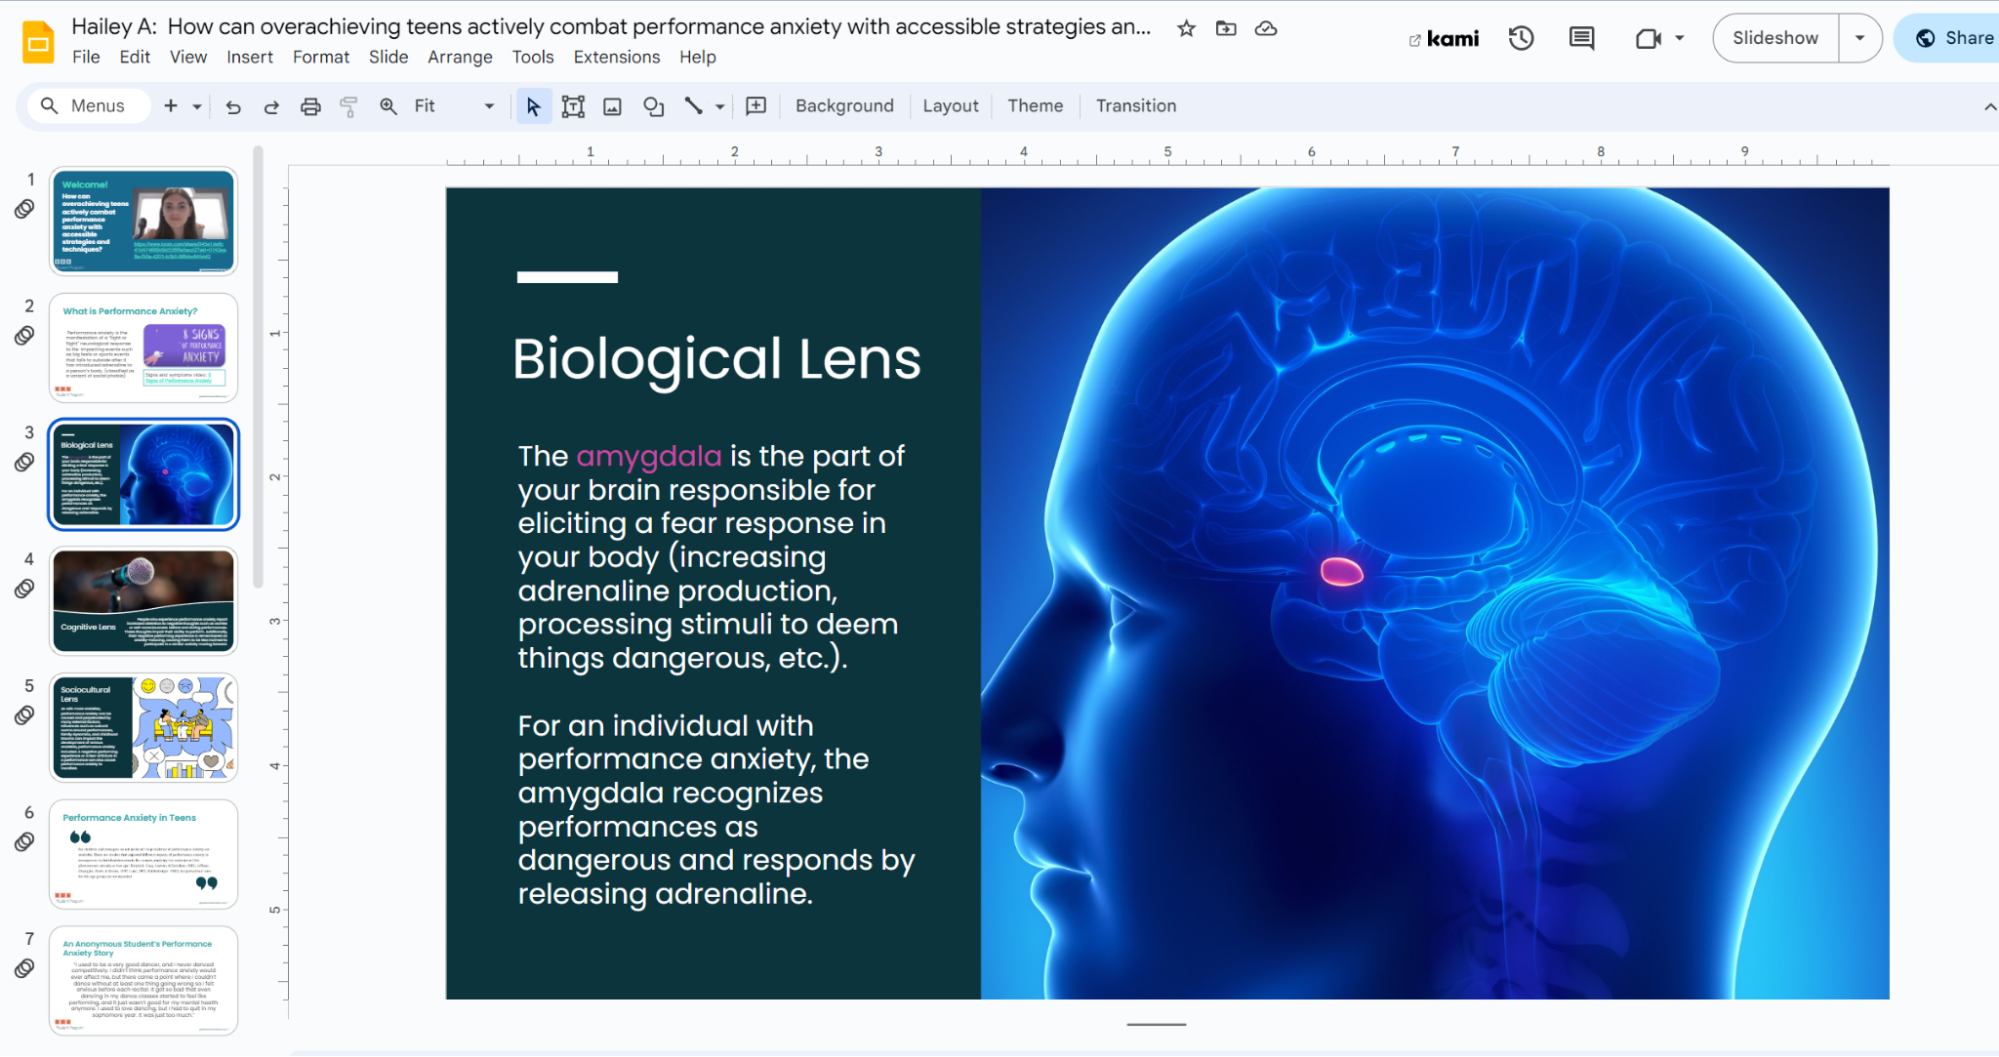The width and height of the screenshot is (1999, 1057).
Task: Open the Extensions menu
Action: pos(616,57)
